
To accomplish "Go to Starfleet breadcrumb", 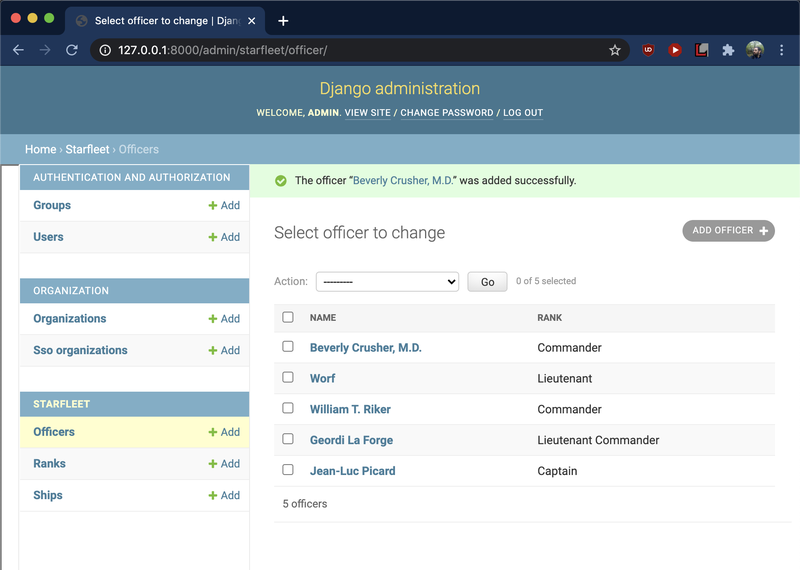I will [87, 150].
